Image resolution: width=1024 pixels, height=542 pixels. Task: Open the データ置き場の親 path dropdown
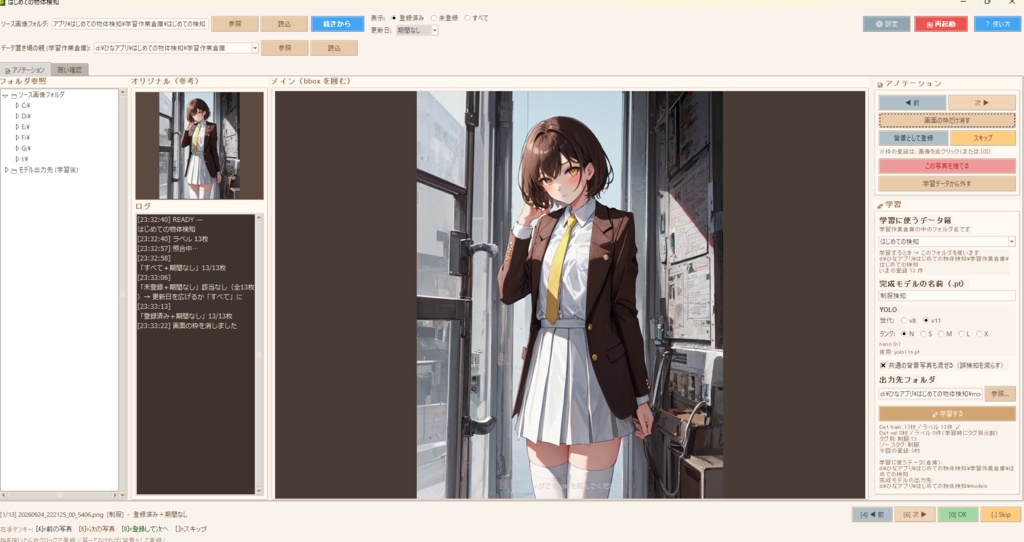255,48
